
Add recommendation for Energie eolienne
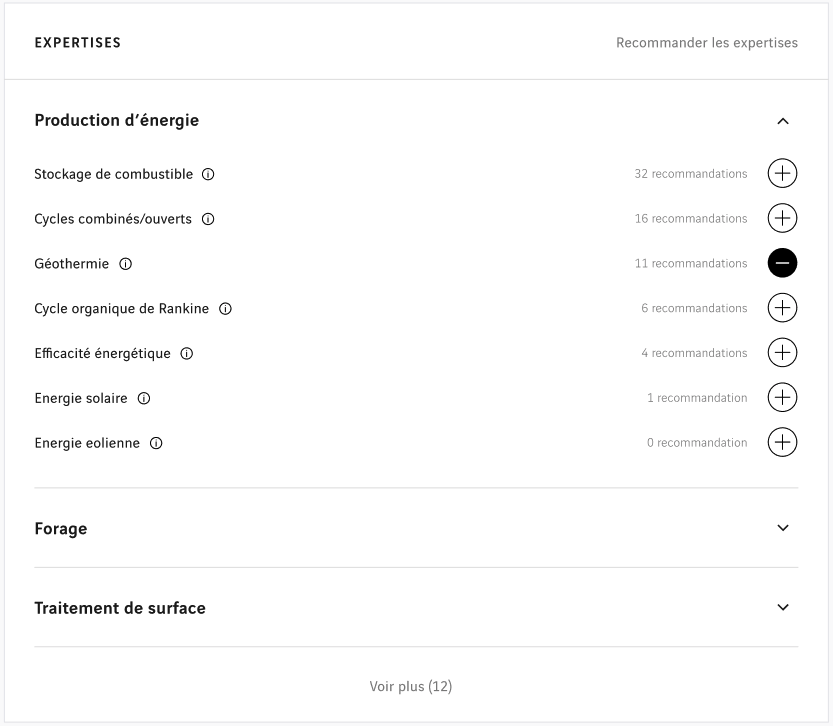(x=782, y=442)
